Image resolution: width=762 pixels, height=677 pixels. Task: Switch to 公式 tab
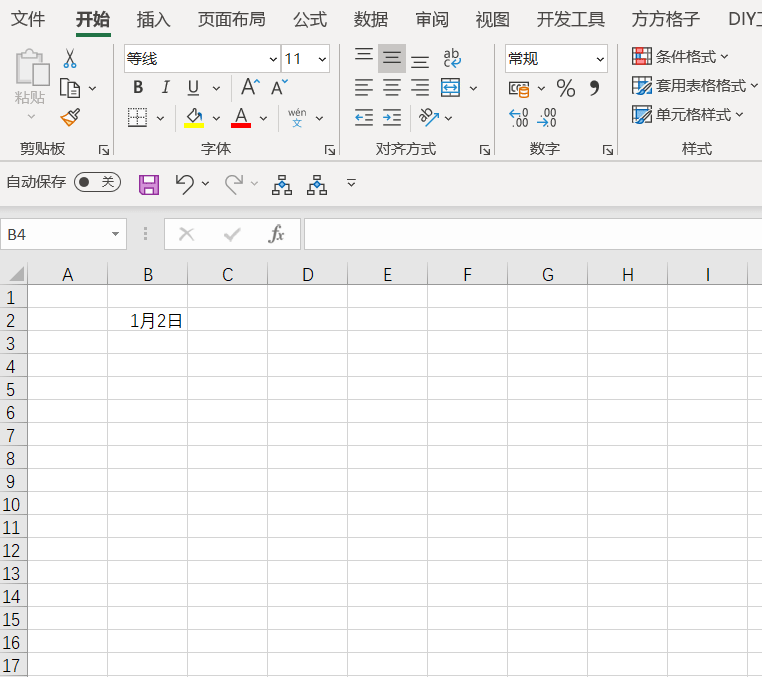310,19
